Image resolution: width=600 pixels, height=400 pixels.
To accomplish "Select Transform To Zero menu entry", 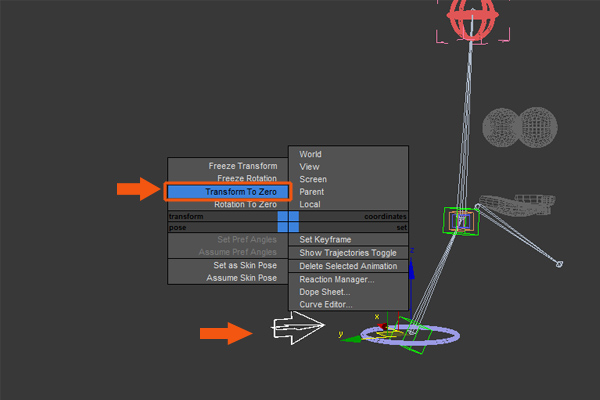I will pos(228,192).
